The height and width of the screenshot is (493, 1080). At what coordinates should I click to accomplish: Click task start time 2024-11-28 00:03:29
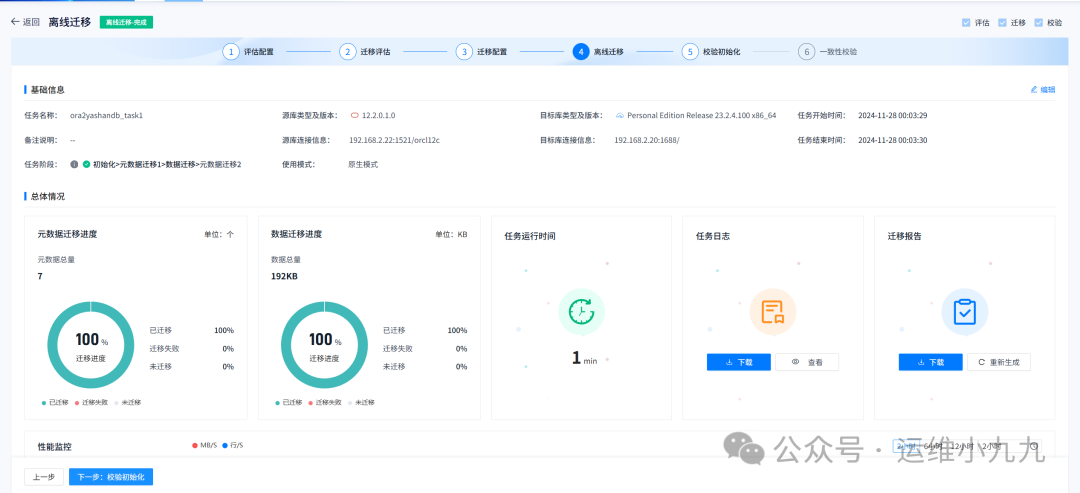[893, 115]
